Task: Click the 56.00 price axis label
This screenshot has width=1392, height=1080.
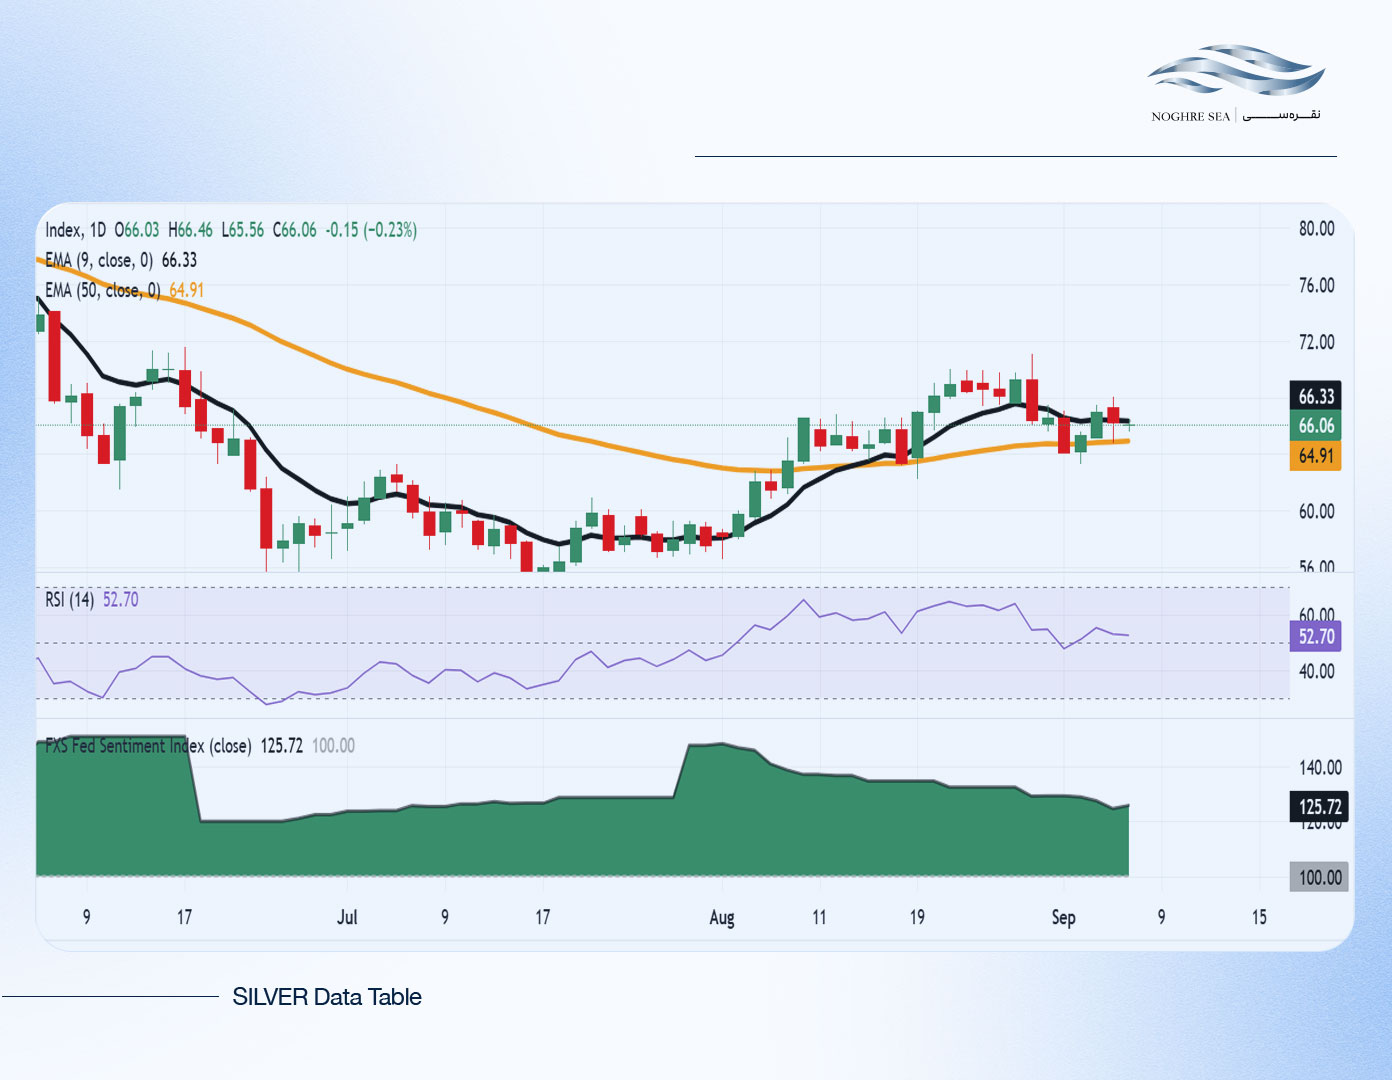Action: coord(1316,567)
